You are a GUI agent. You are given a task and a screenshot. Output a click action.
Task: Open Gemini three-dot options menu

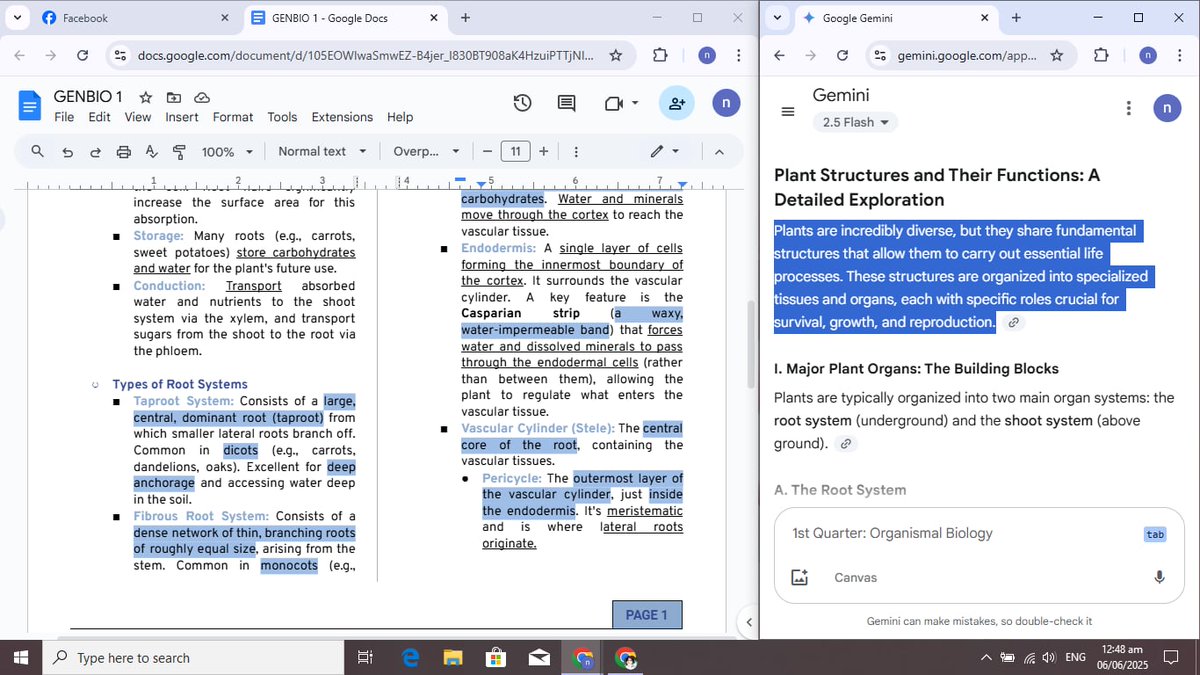1128,108
